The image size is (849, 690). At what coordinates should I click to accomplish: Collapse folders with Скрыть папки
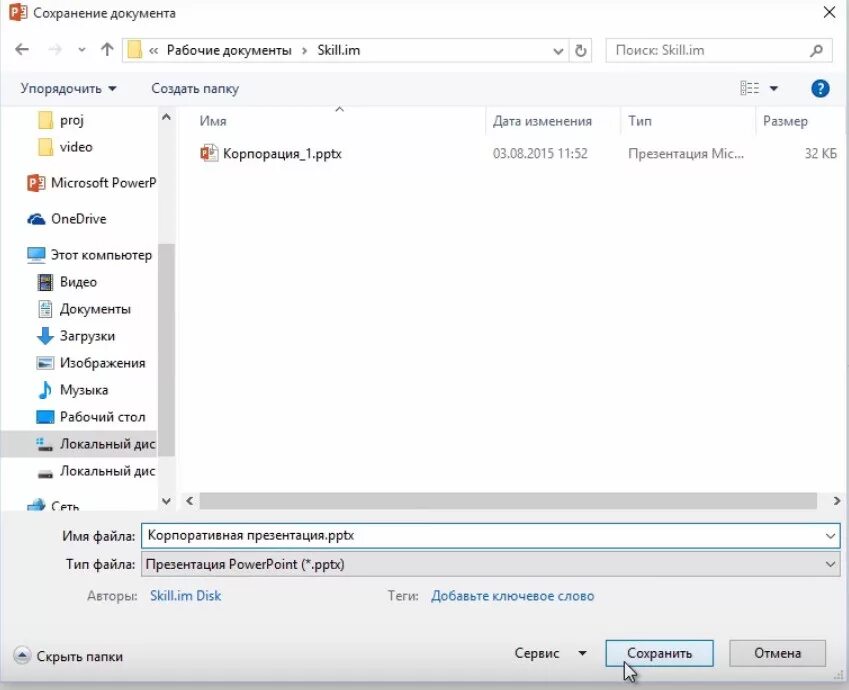(x=68, y=656)
